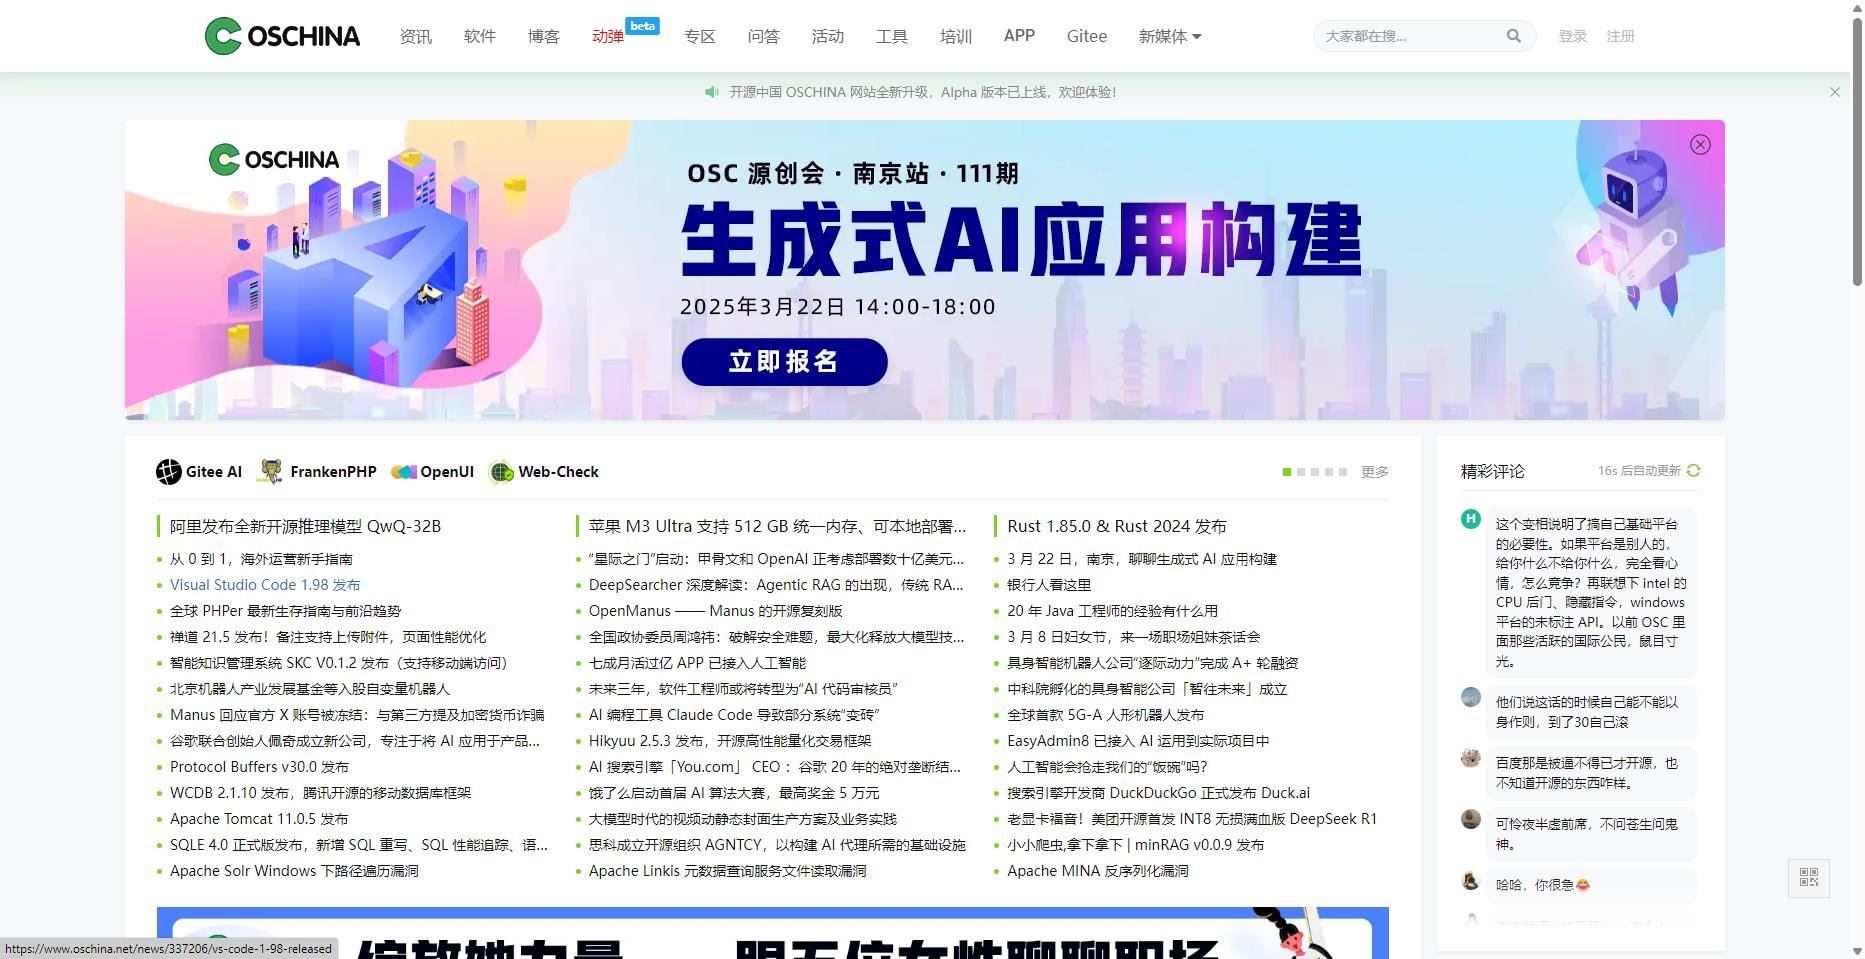Go to the 活动 section
The image size is (1865, 959).
coord(827,36)
